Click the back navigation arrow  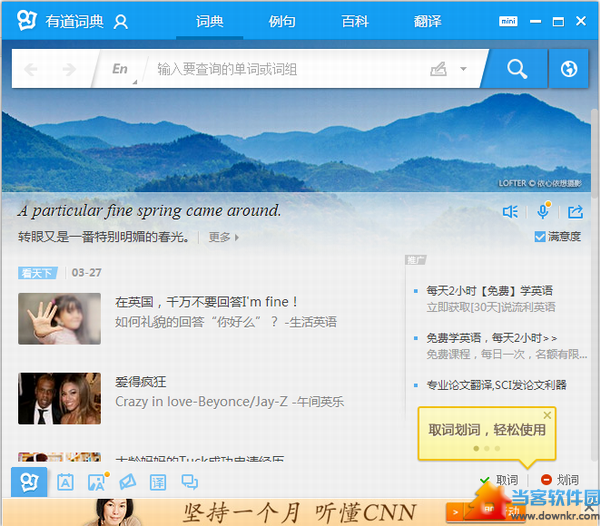pos(31,69)
